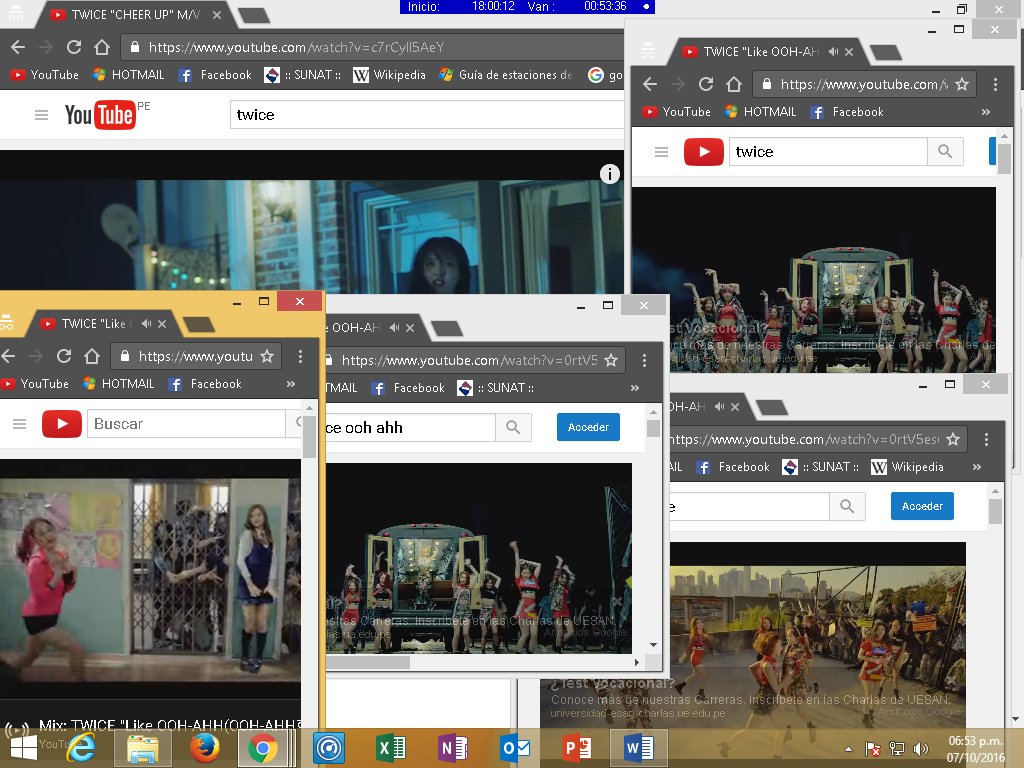Open the SUNAT bookmark in main window
This screenshot has width=1024, height=768.
(x=302, y=74)
